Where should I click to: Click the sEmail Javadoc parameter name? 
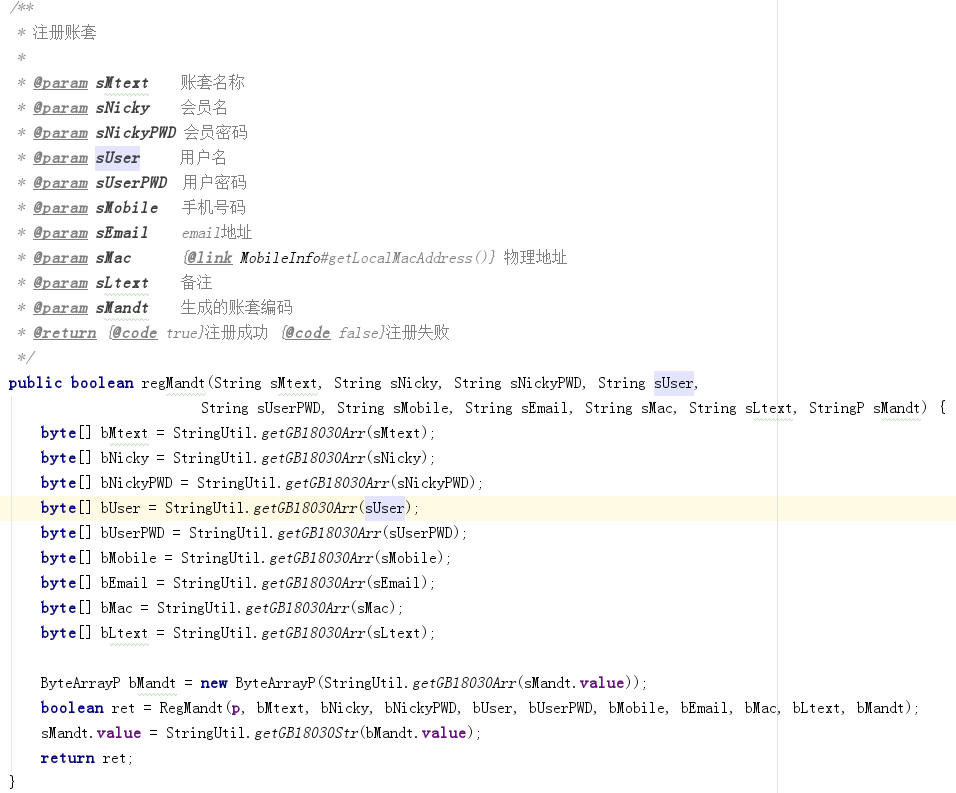(x=122, y=233)
